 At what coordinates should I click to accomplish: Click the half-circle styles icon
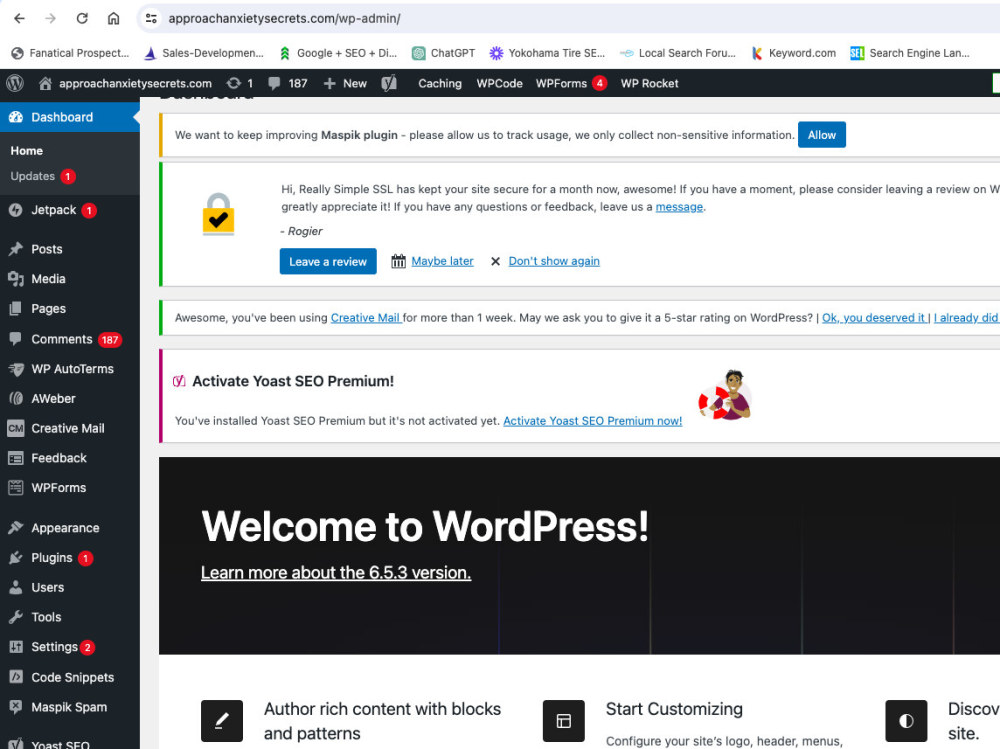906,721
